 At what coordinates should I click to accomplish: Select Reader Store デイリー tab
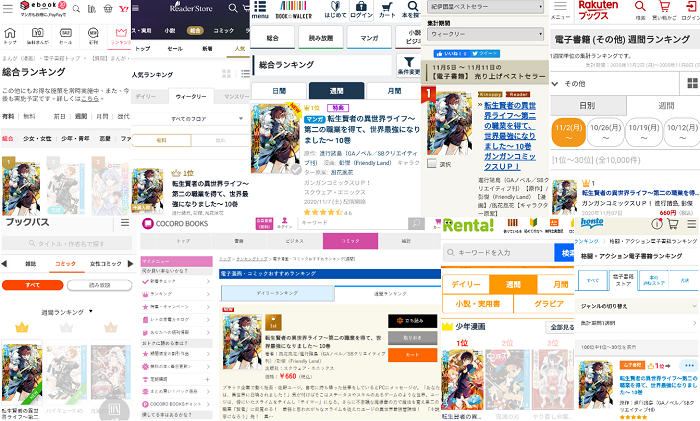146,96
